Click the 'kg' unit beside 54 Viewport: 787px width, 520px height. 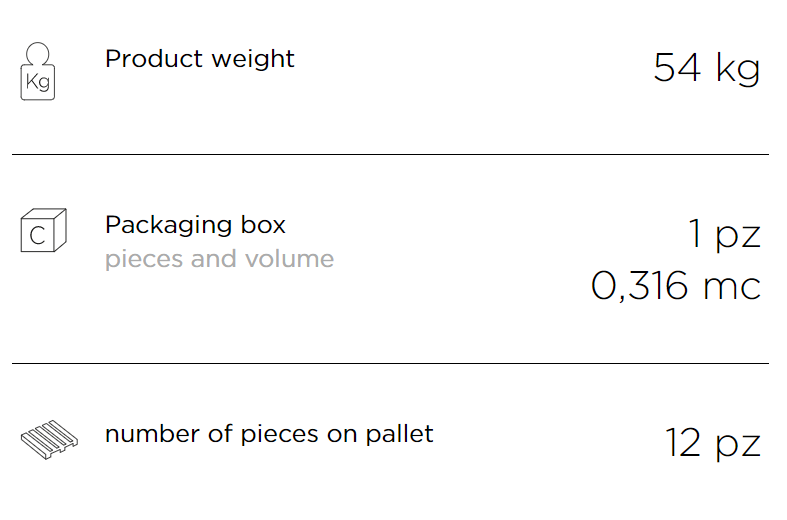tap(738, 69)
